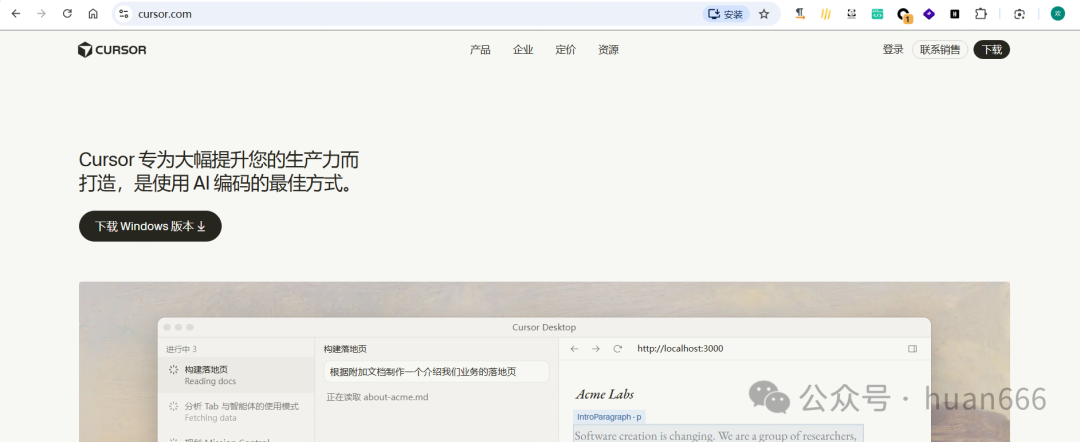Select the 分析 Tab 与智能体的使用模式 task
1080x442 pixels.
pos(236,412)
